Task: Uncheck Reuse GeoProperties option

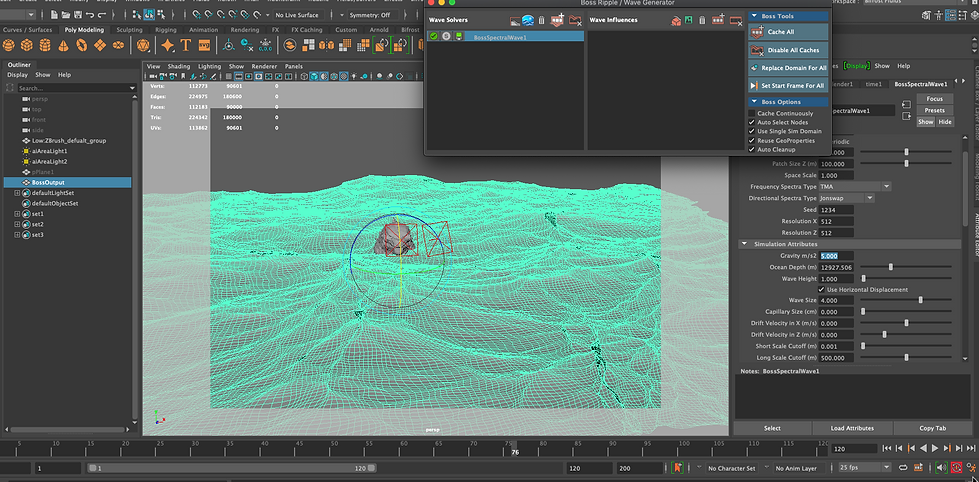Action: (752, 140)
